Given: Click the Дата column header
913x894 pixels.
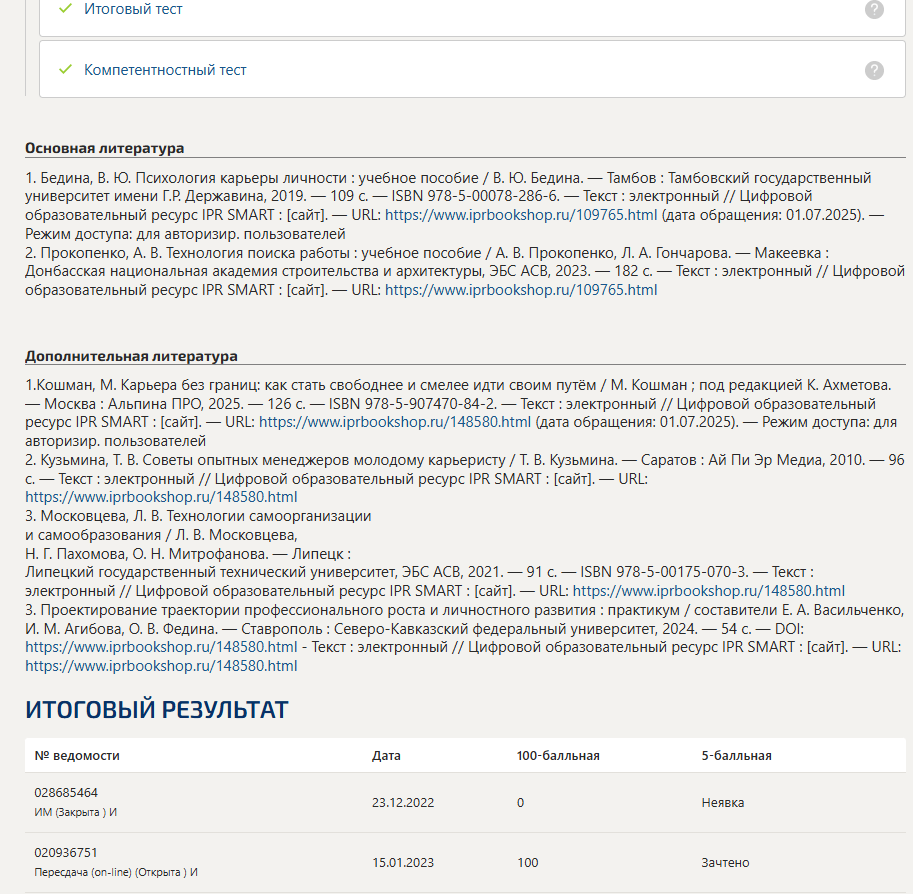Looking at the screenshot, I should (386, 755).
